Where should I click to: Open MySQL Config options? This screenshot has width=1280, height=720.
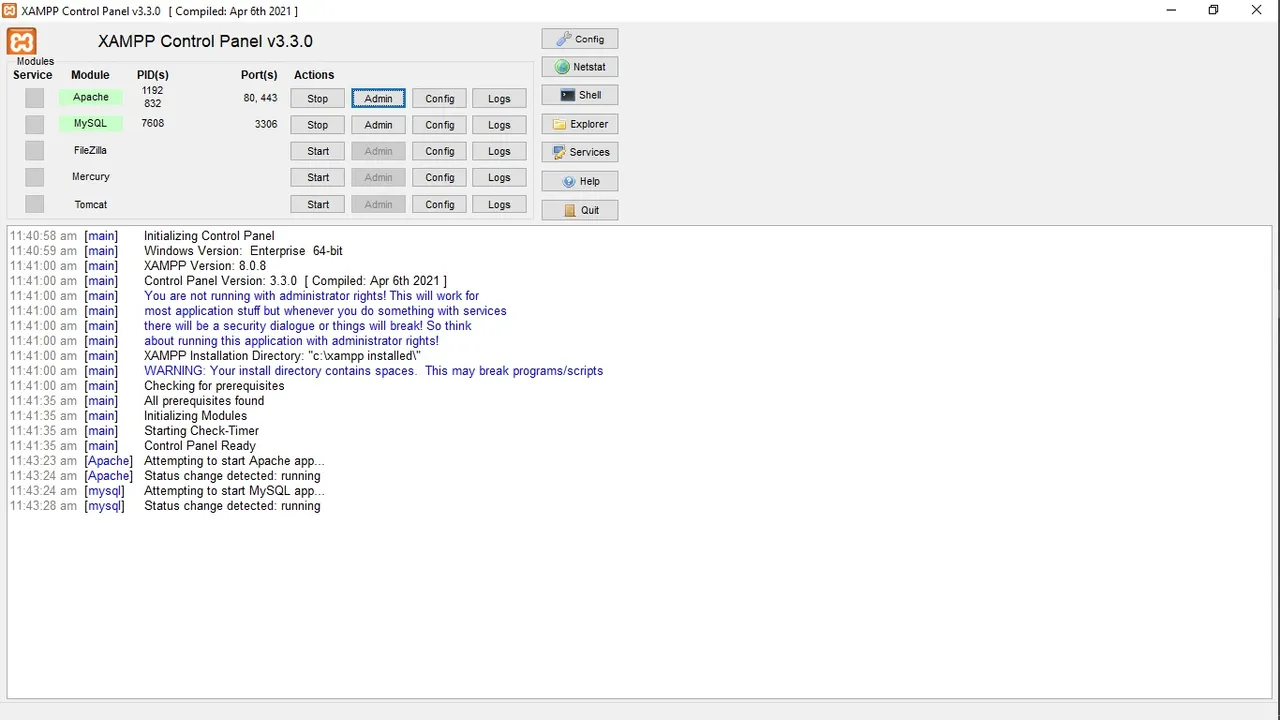(440, 125)
